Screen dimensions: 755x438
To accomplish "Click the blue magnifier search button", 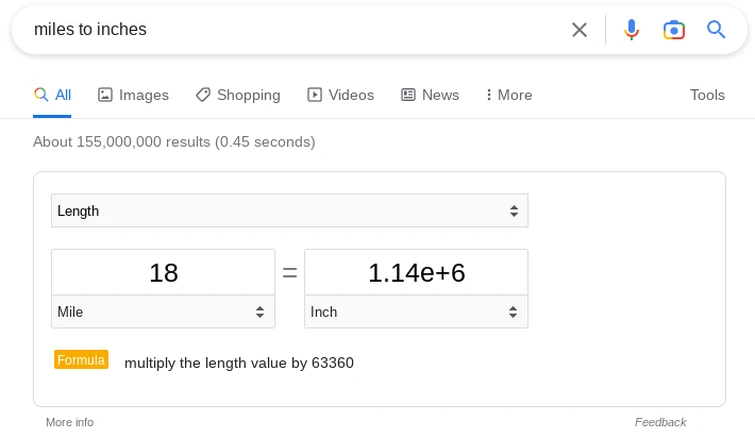I will click(716, 30).
